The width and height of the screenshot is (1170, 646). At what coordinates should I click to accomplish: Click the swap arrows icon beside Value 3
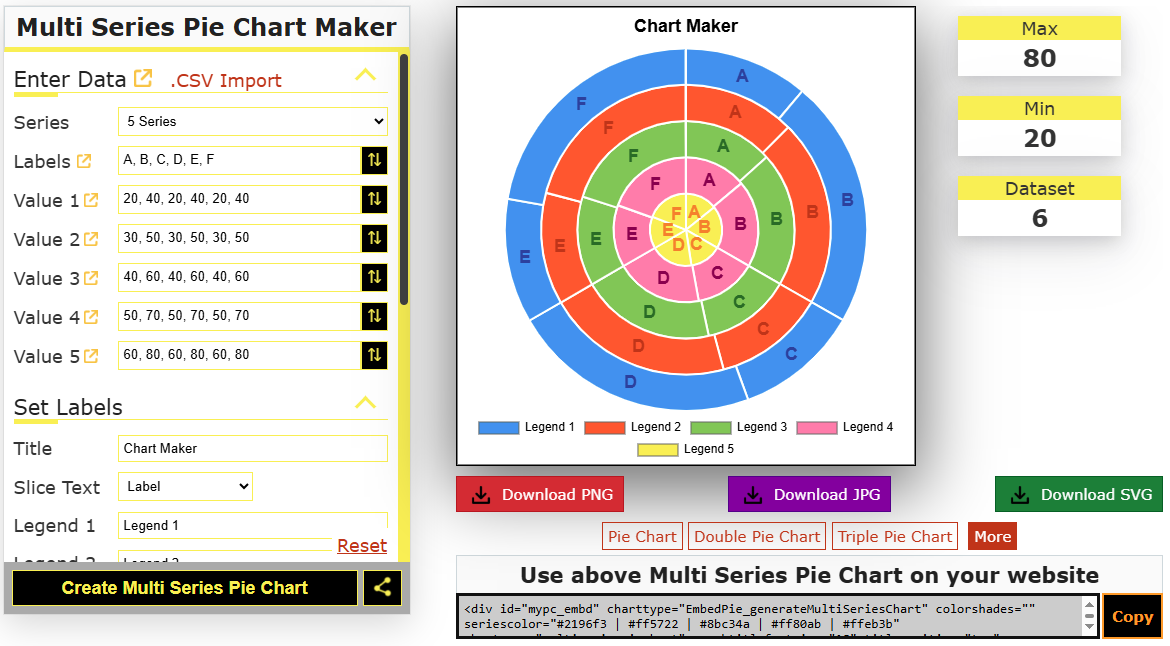374,277
